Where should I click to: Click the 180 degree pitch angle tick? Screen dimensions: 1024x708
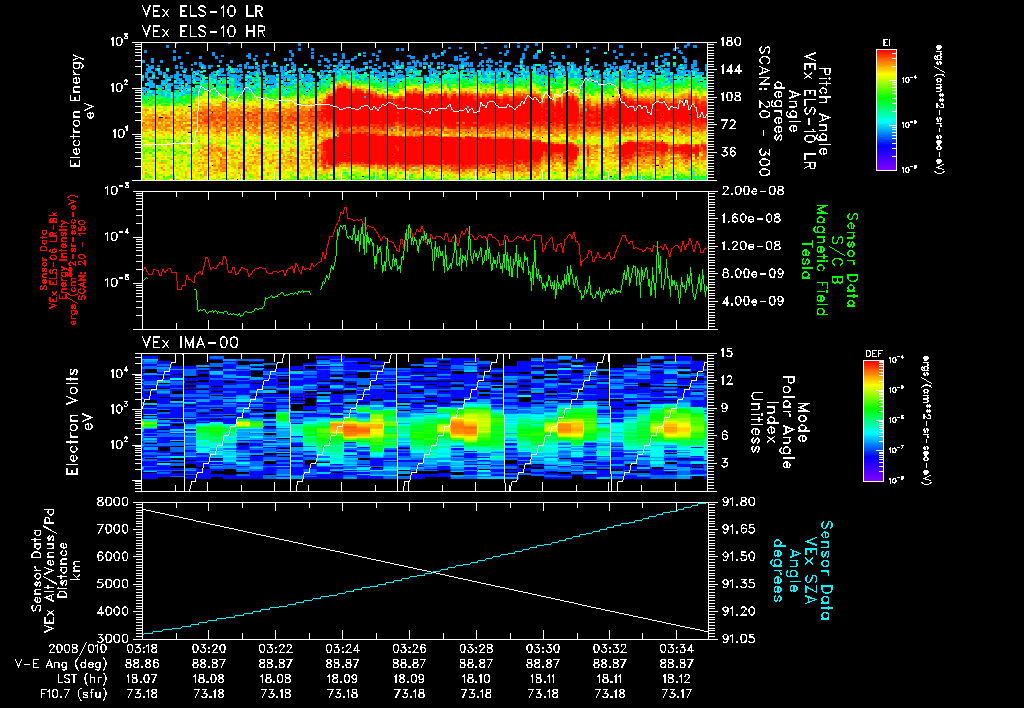tap(731, 42)
